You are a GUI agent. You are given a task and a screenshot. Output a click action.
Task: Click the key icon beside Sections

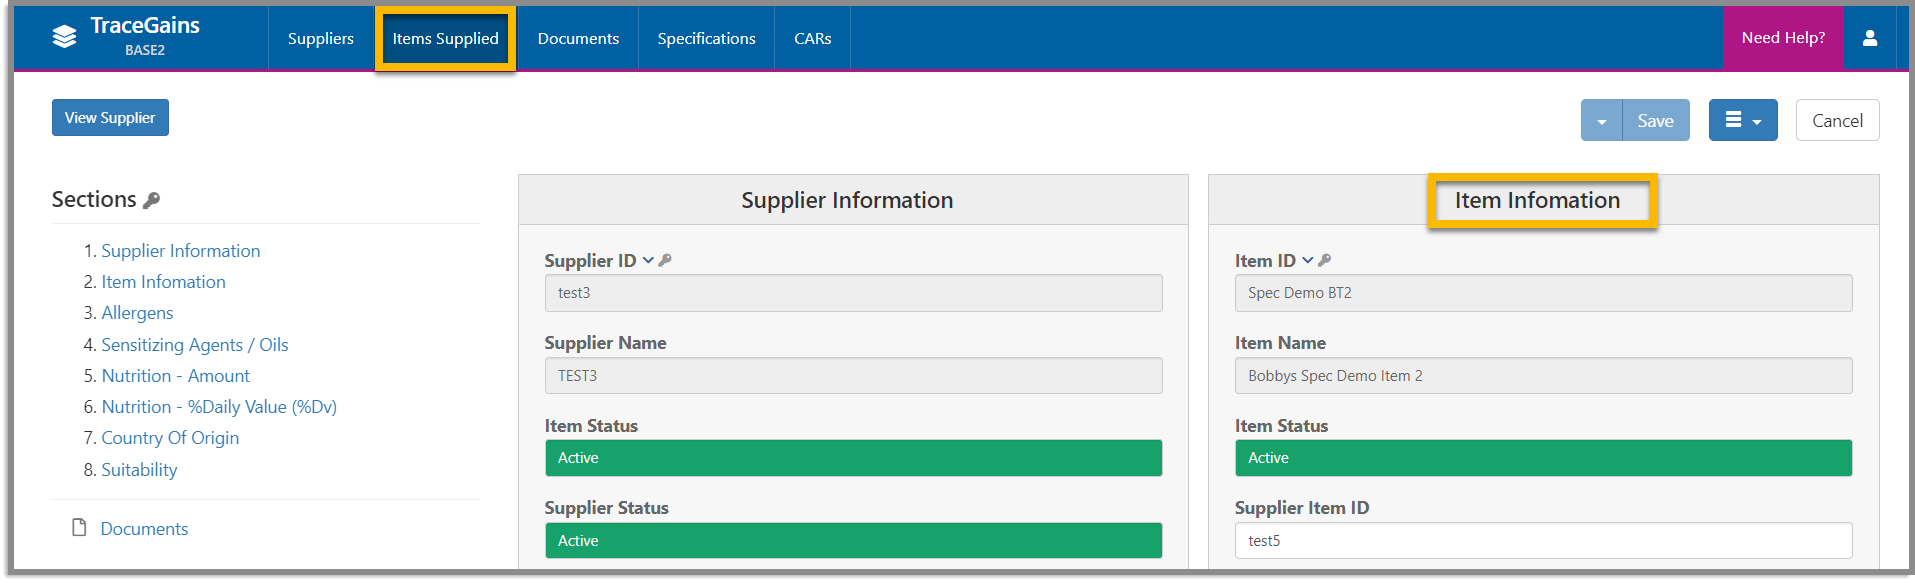pyautogui.click(x=152, y=200)
